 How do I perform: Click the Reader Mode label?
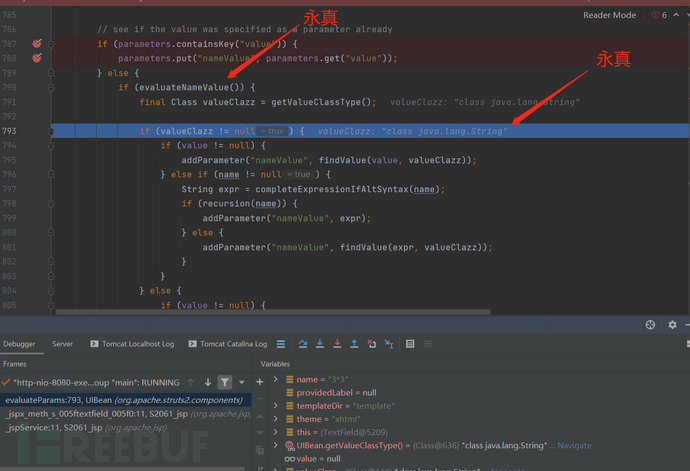point(609,15)
